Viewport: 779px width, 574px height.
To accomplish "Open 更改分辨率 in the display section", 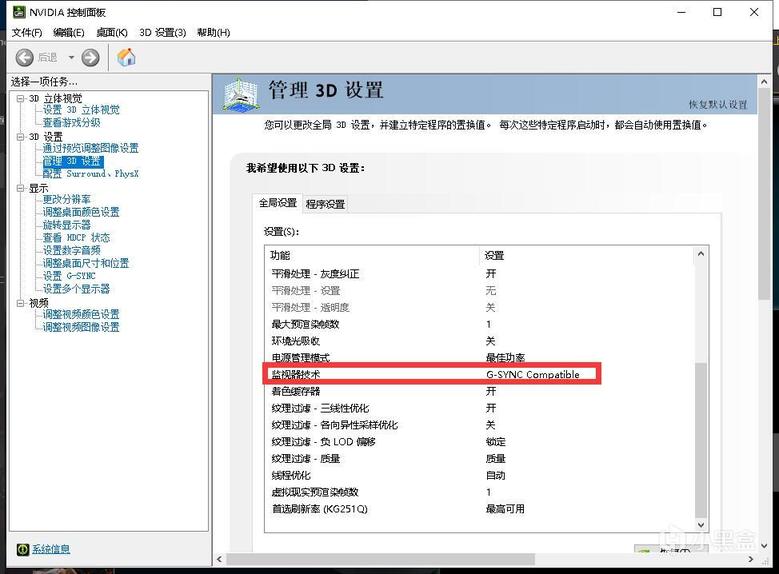I will (67, 199).
